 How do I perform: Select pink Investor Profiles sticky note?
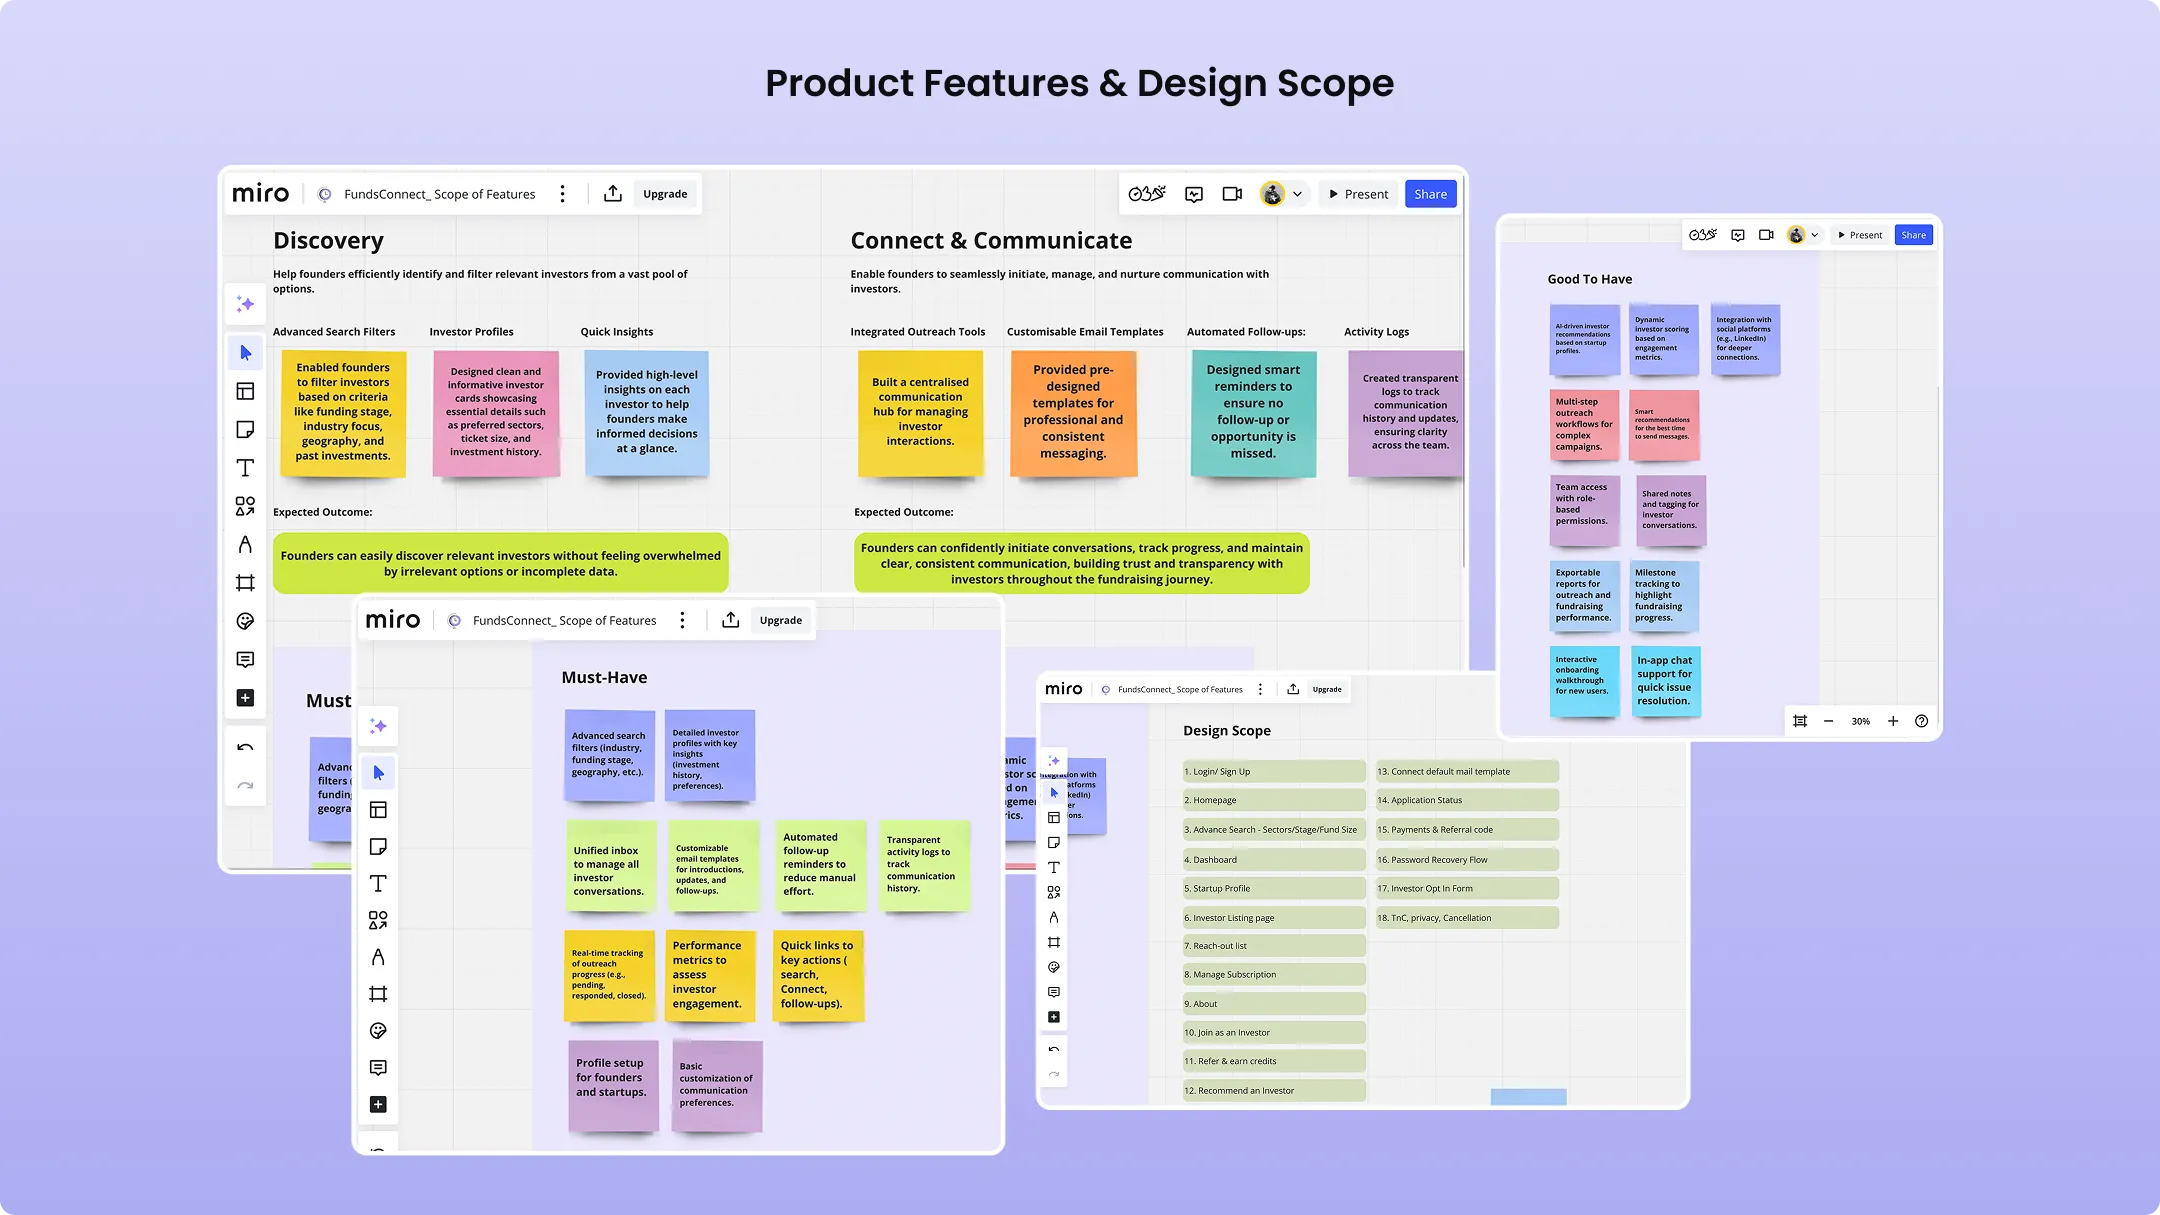(496, 413)
